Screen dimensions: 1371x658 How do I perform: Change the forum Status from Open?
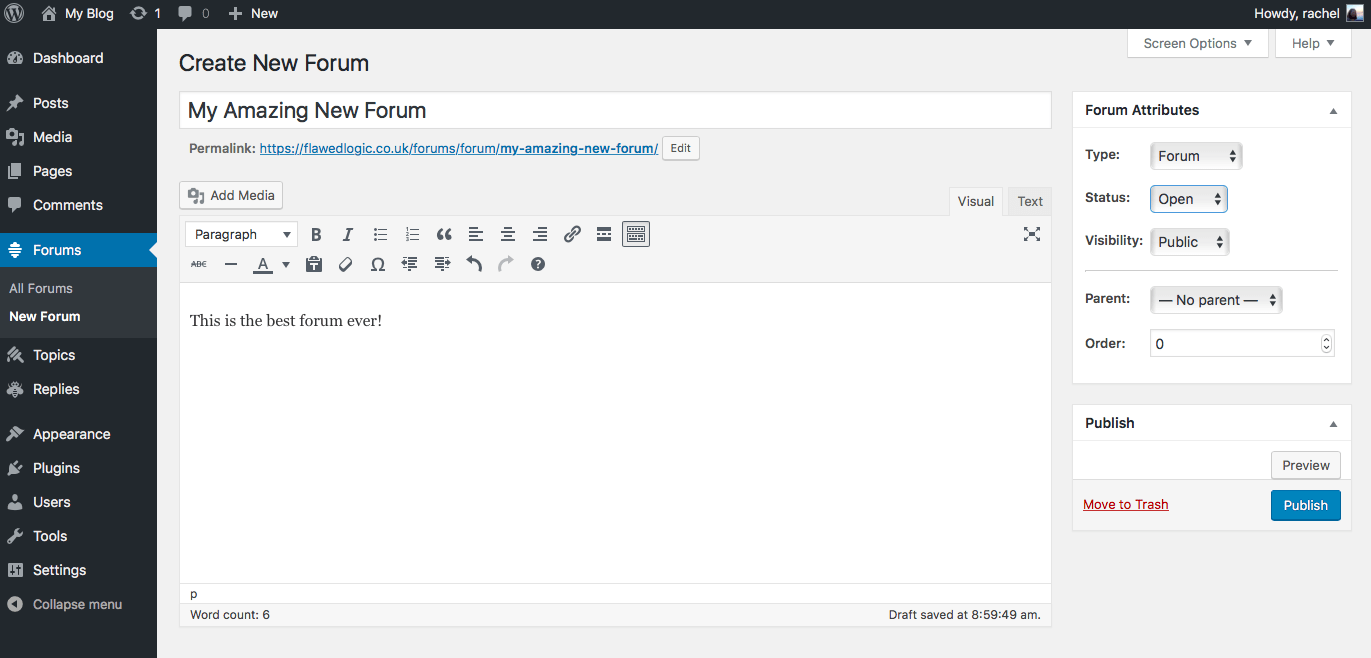(1188, 199)
